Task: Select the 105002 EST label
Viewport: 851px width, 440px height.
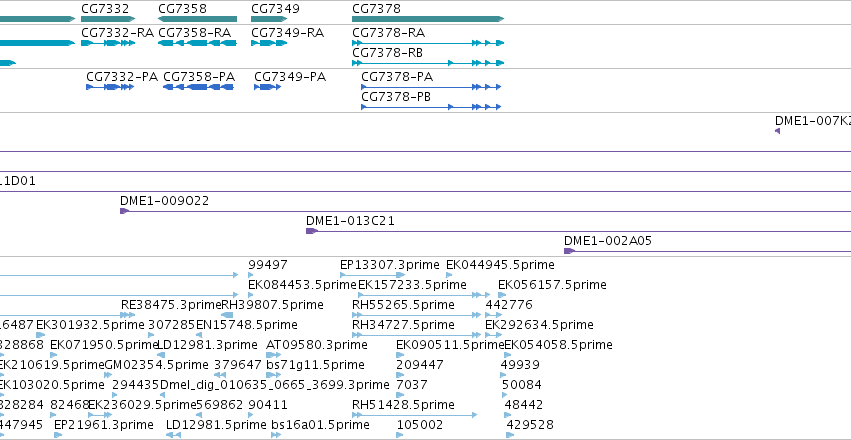Action: click(x=420, y=425)
